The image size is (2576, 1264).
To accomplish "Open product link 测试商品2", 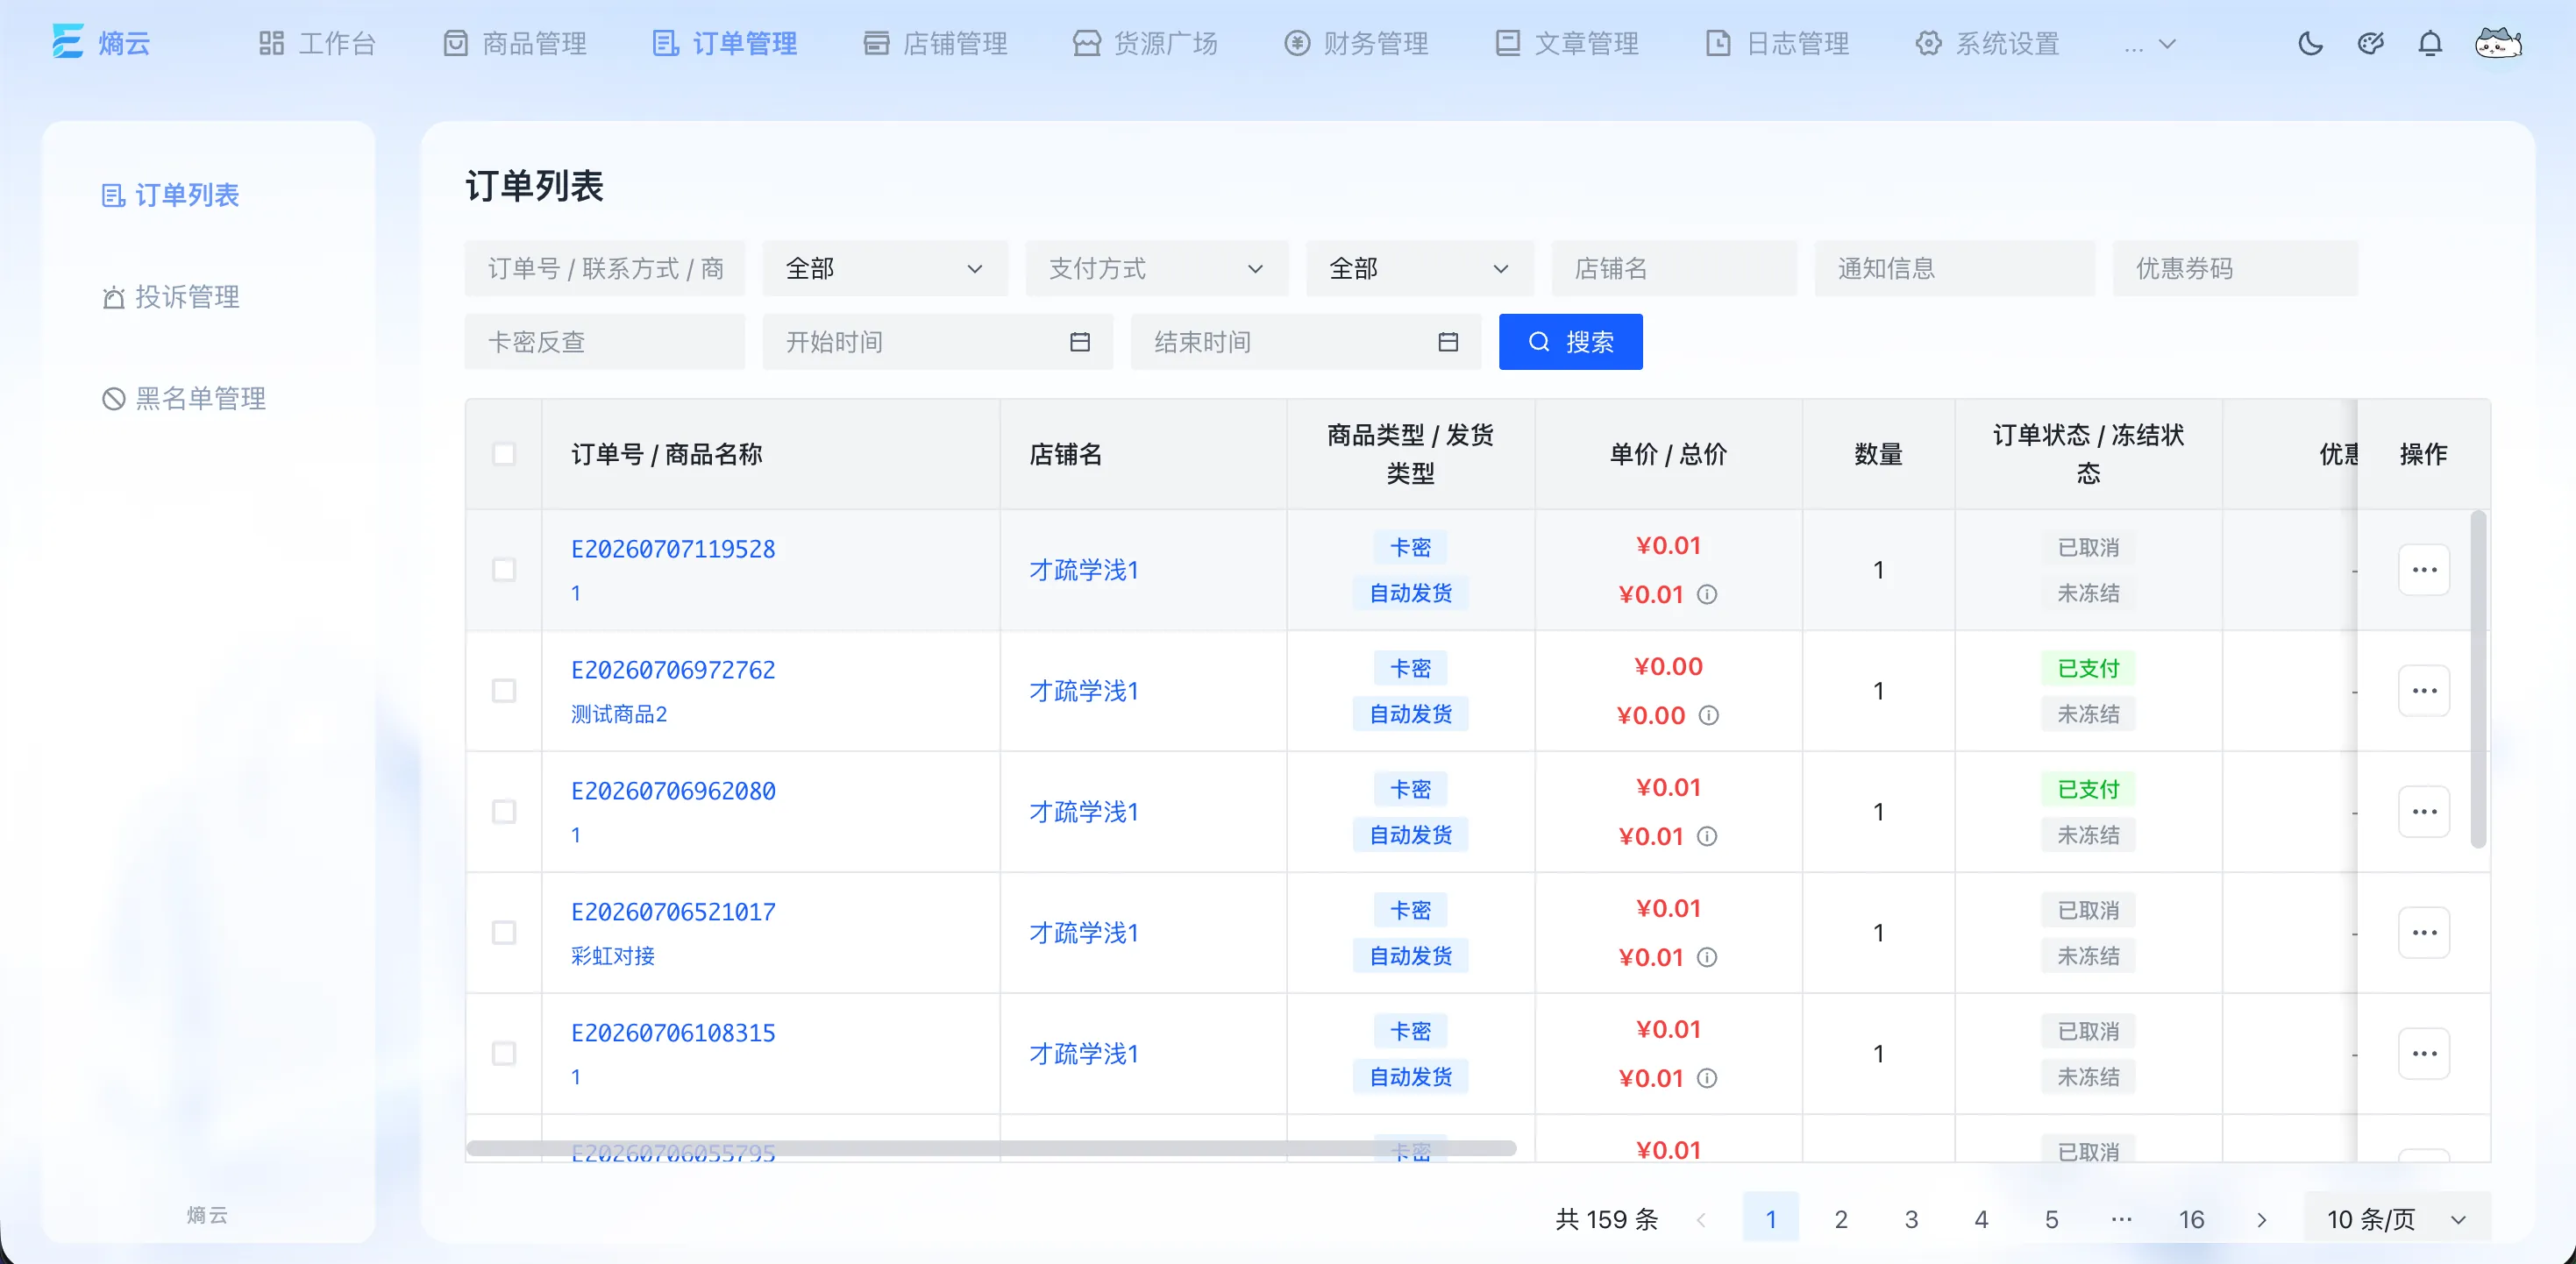I will pyautogui.click(x=619, y=714).
